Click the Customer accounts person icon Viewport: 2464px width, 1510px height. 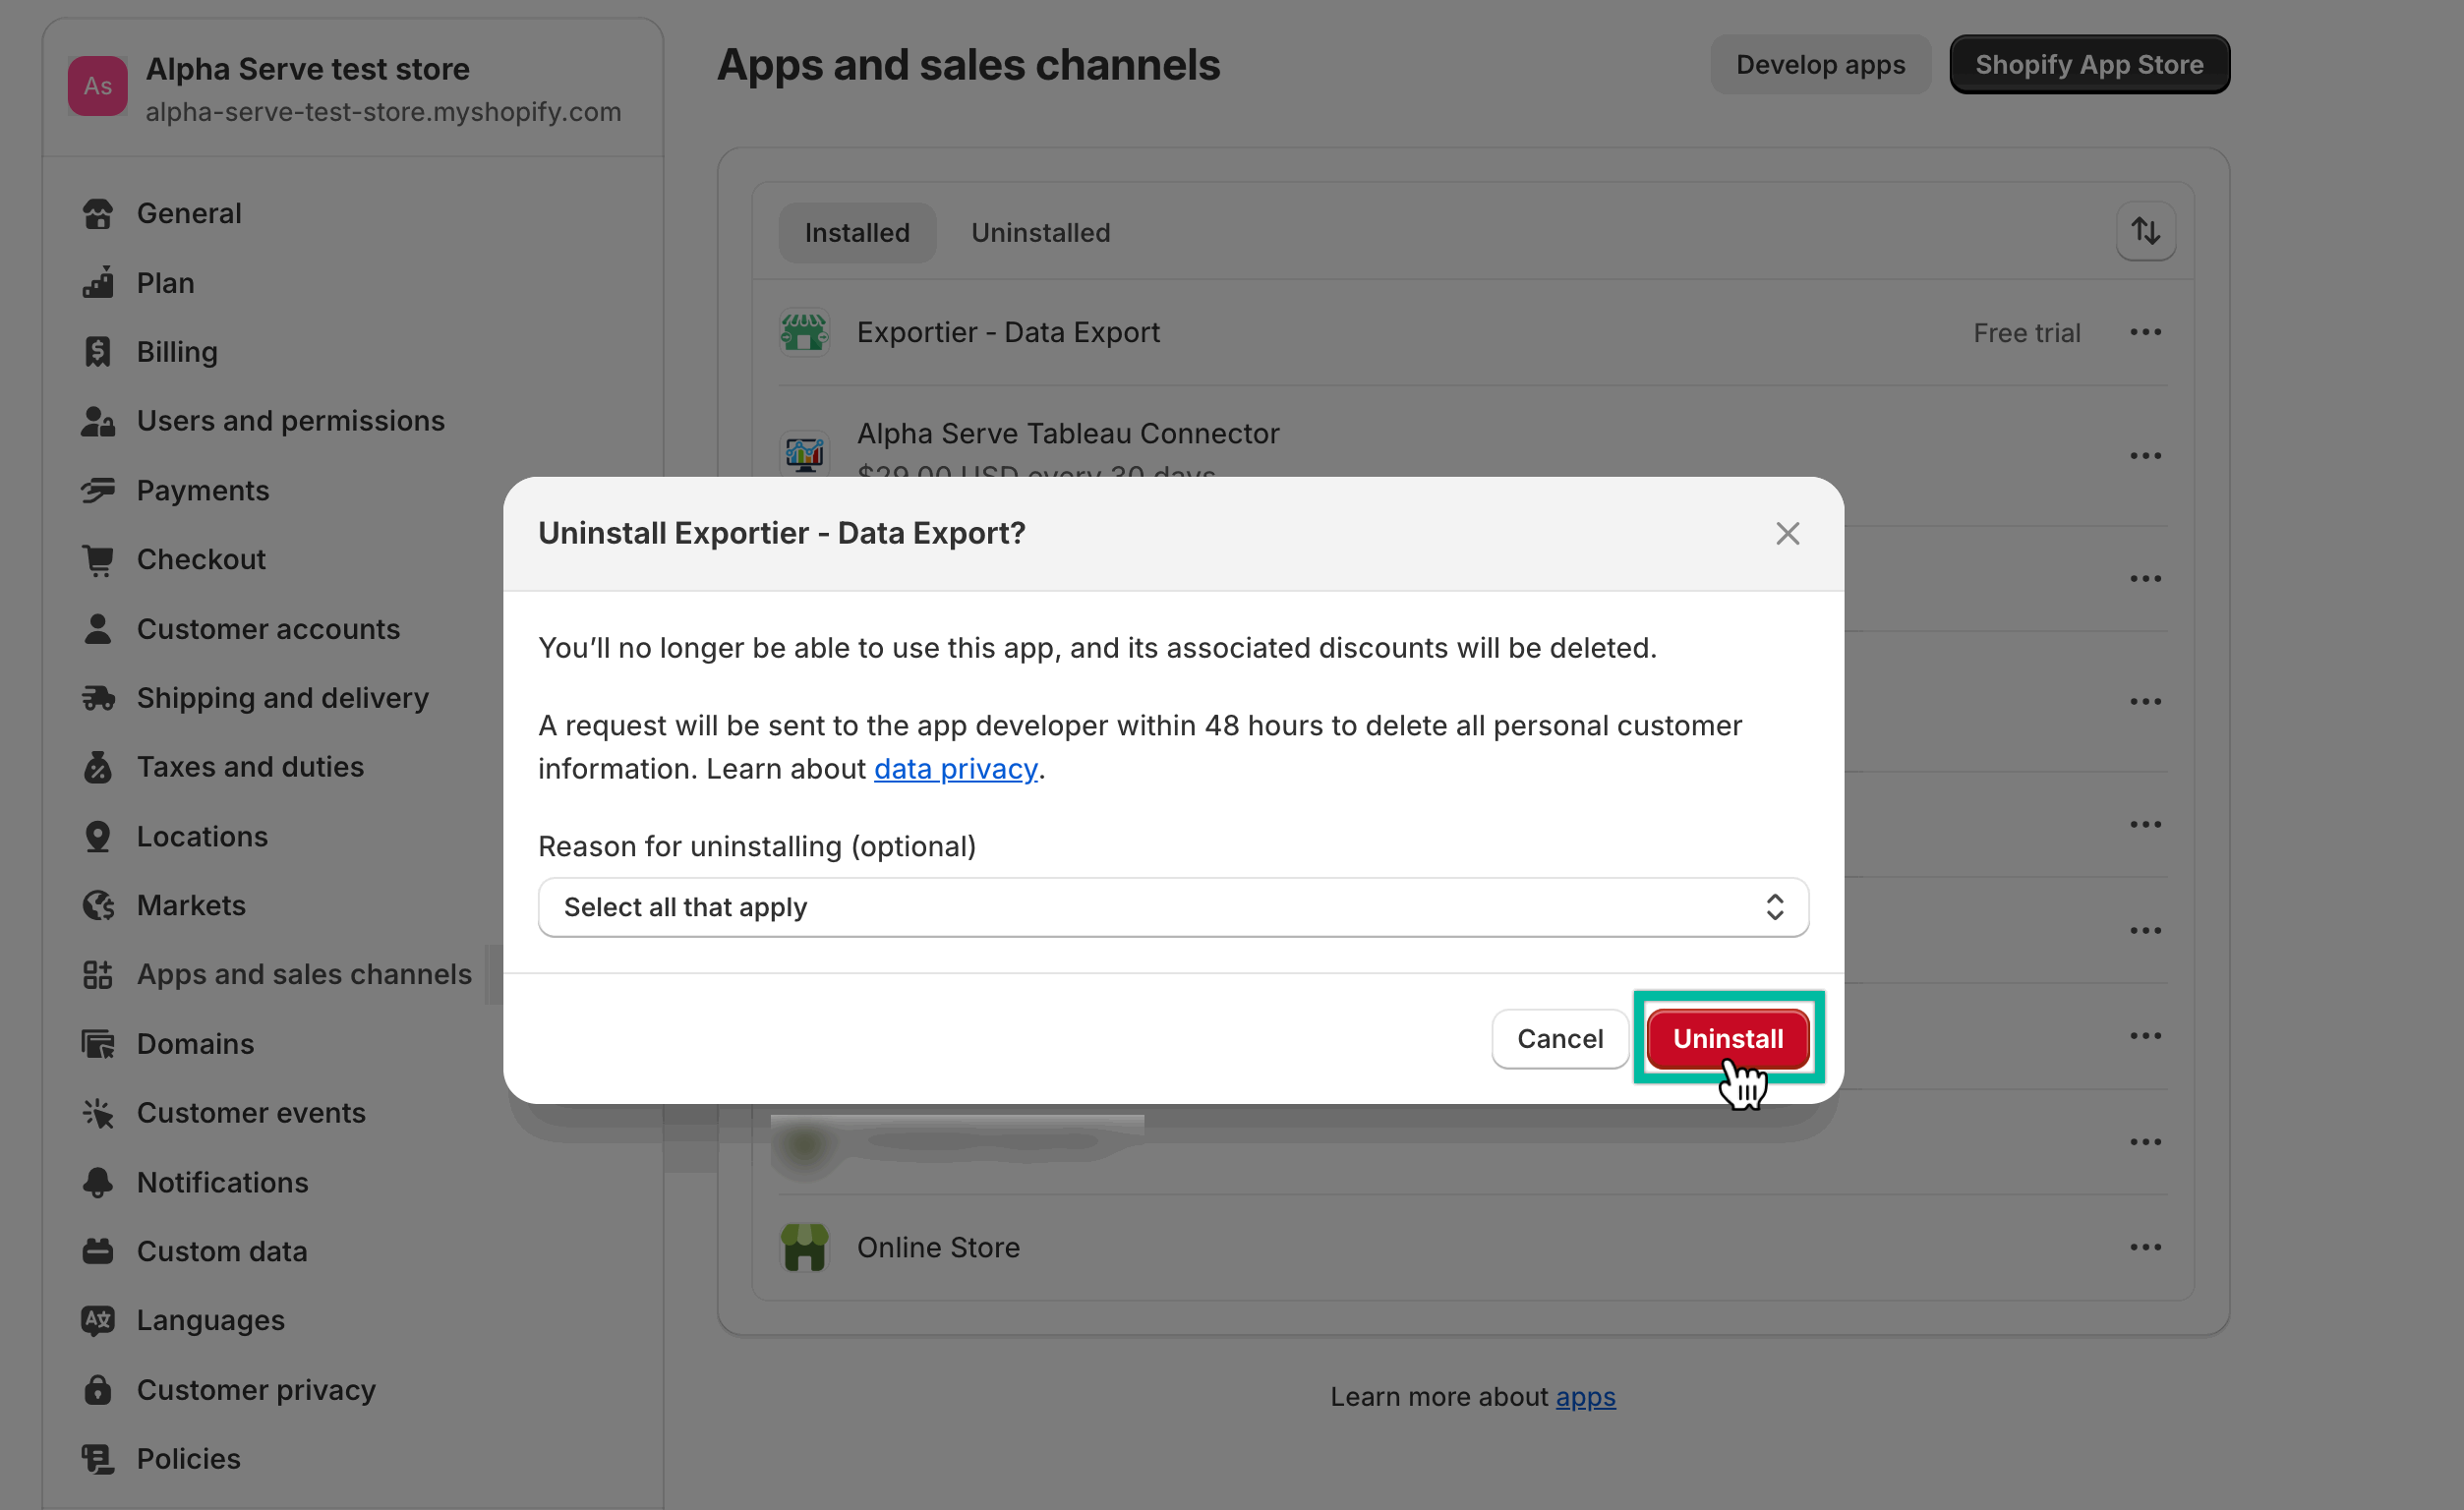(x=97, y=628)
